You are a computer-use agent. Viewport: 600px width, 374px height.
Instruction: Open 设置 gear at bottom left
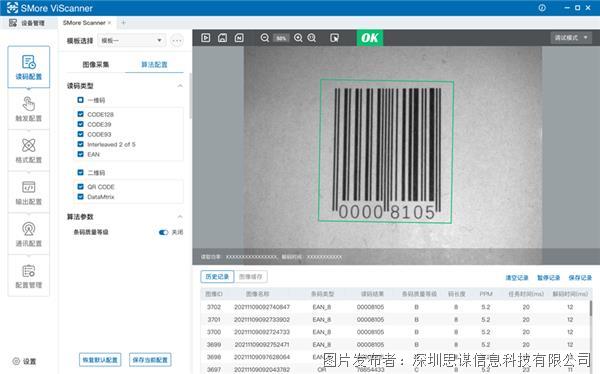[24, 361]
